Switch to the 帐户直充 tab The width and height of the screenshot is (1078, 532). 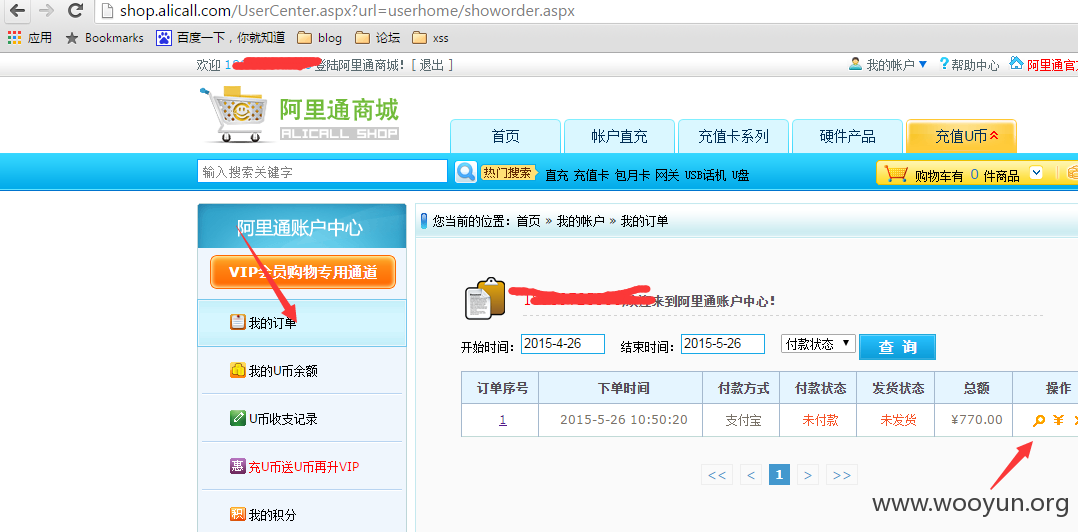coord(619,136)
